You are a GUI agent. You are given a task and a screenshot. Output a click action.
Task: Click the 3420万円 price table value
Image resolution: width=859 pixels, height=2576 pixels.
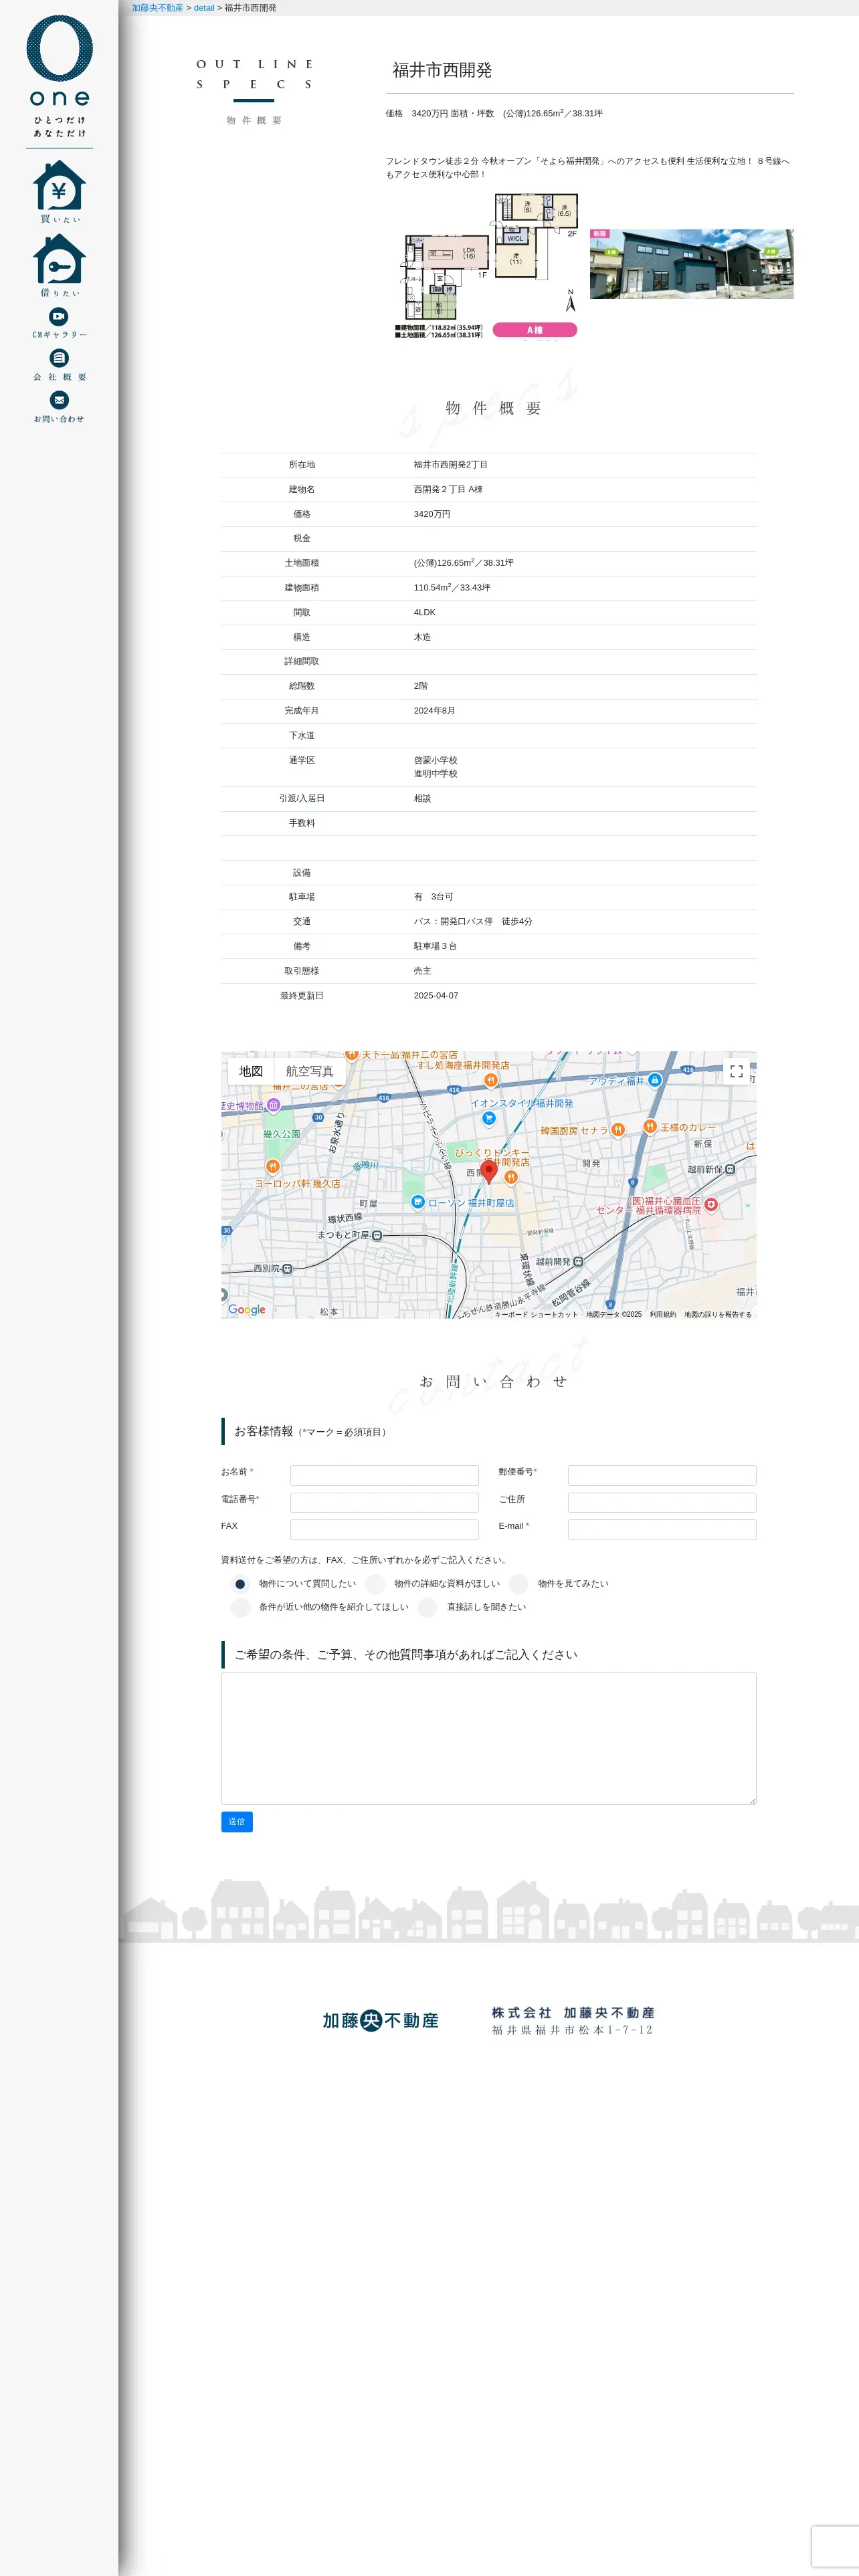tap(432, 514)
